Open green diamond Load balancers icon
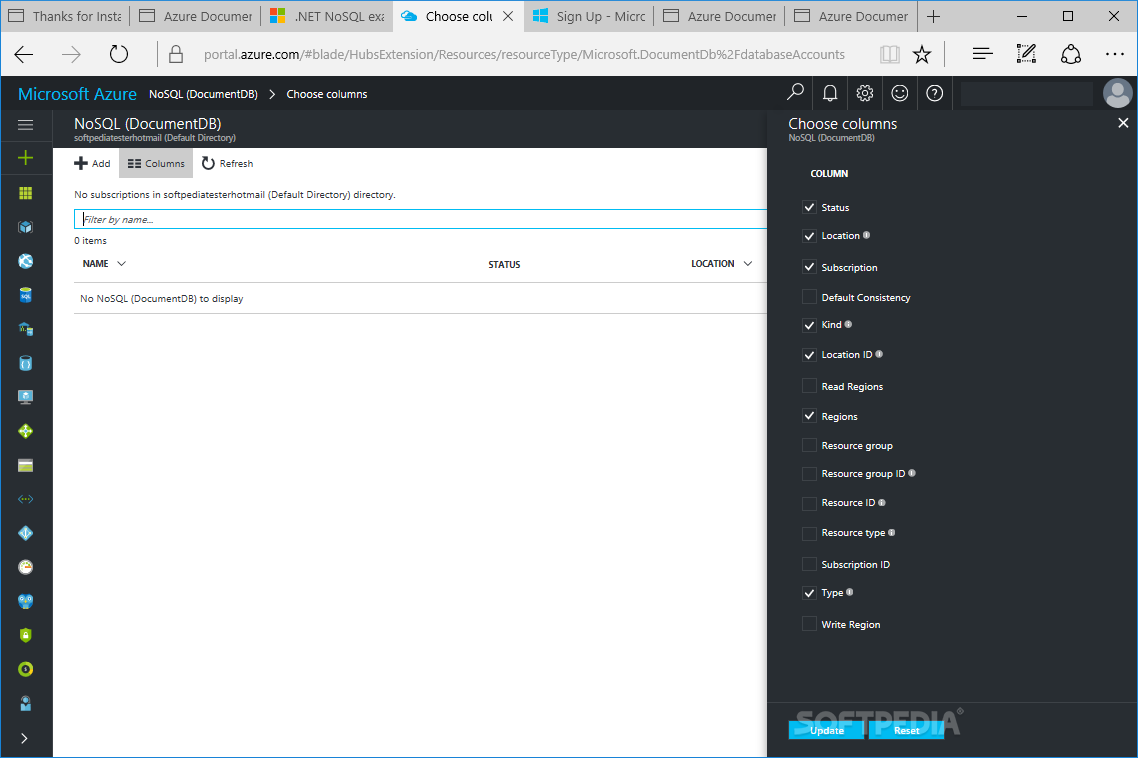 pos(25,431)
